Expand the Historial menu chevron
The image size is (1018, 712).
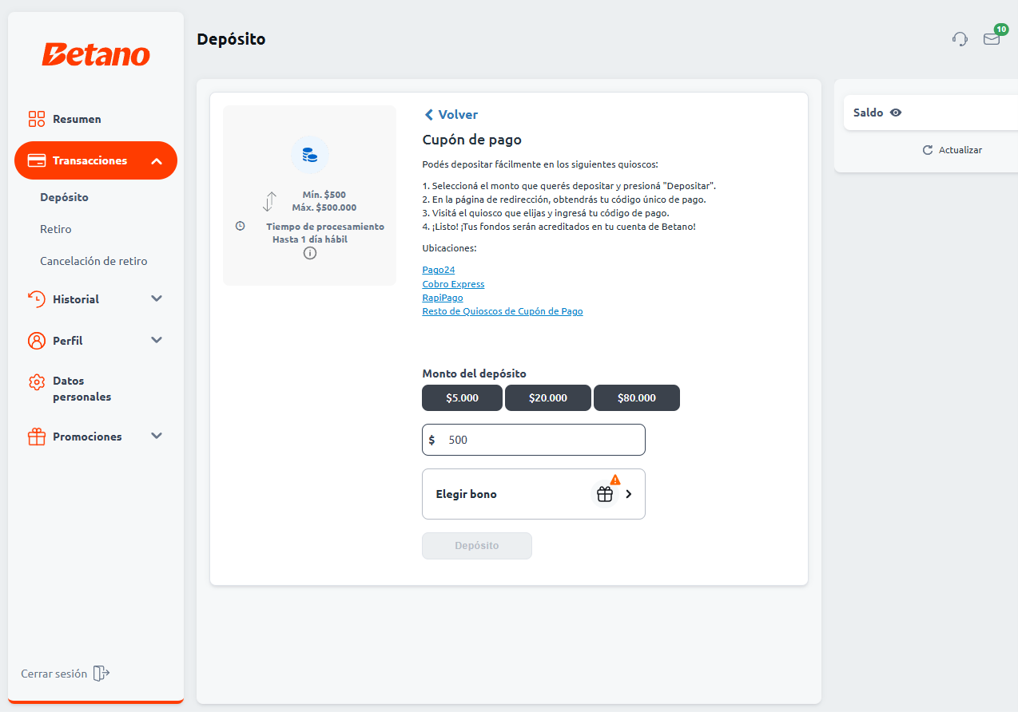[156, 299]
